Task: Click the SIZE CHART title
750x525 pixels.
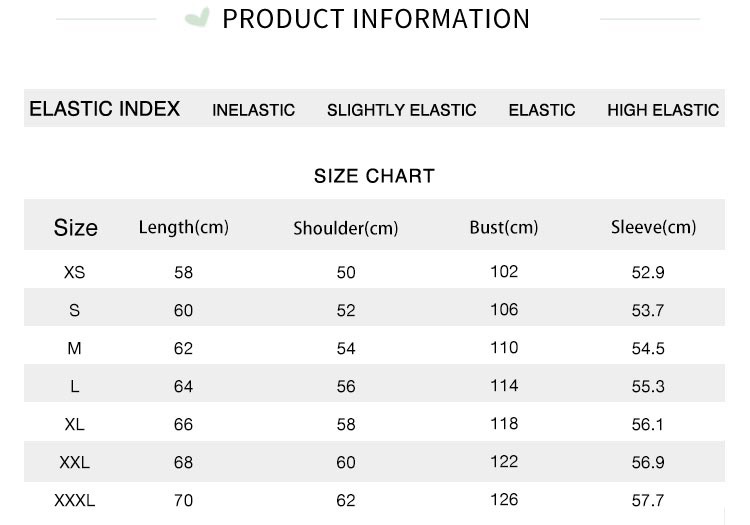Action: coord(374,176)
